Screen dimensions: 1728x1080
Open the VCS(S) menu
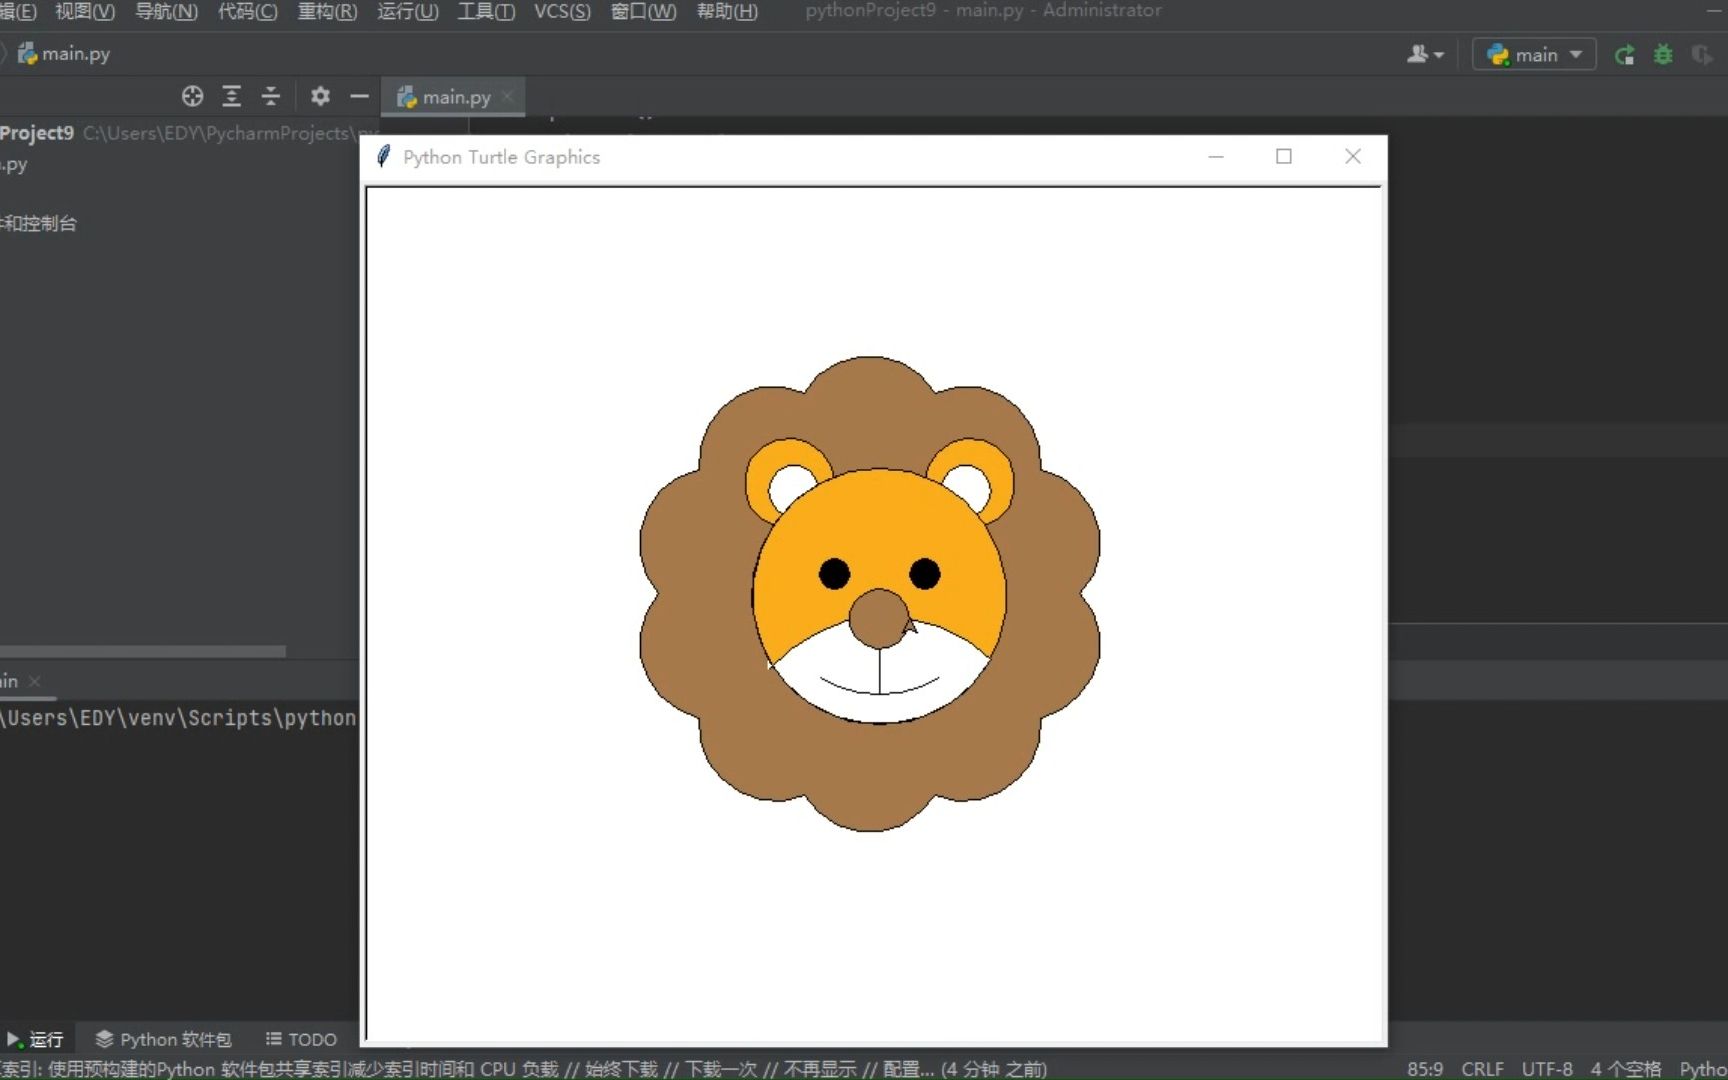tap(561, 12)
